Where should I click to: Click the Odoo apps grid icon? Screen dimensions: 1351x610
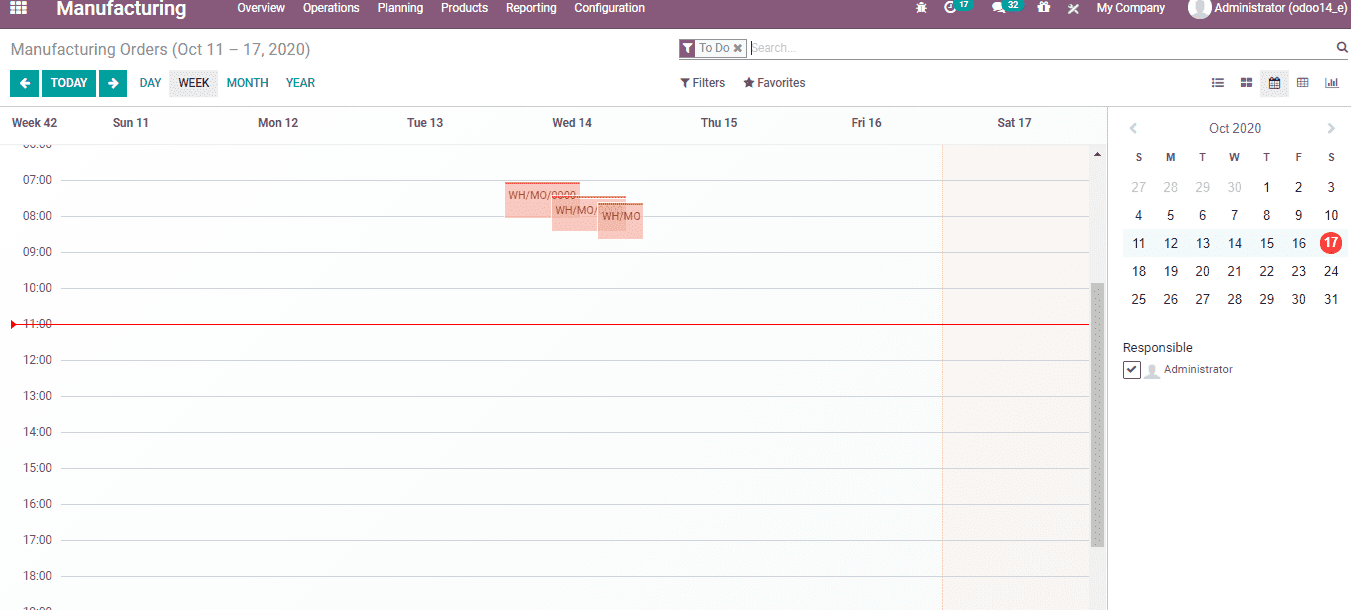(17, 9)
